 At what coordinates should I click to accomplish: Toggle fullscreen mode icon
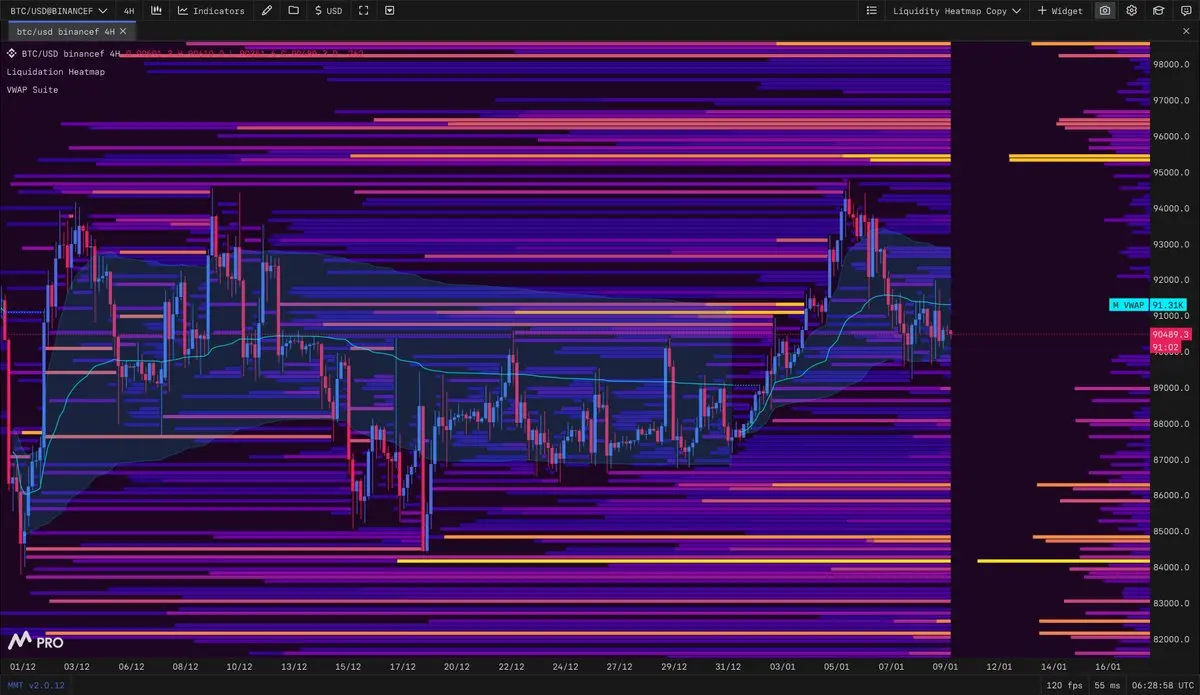click(363, 10)
